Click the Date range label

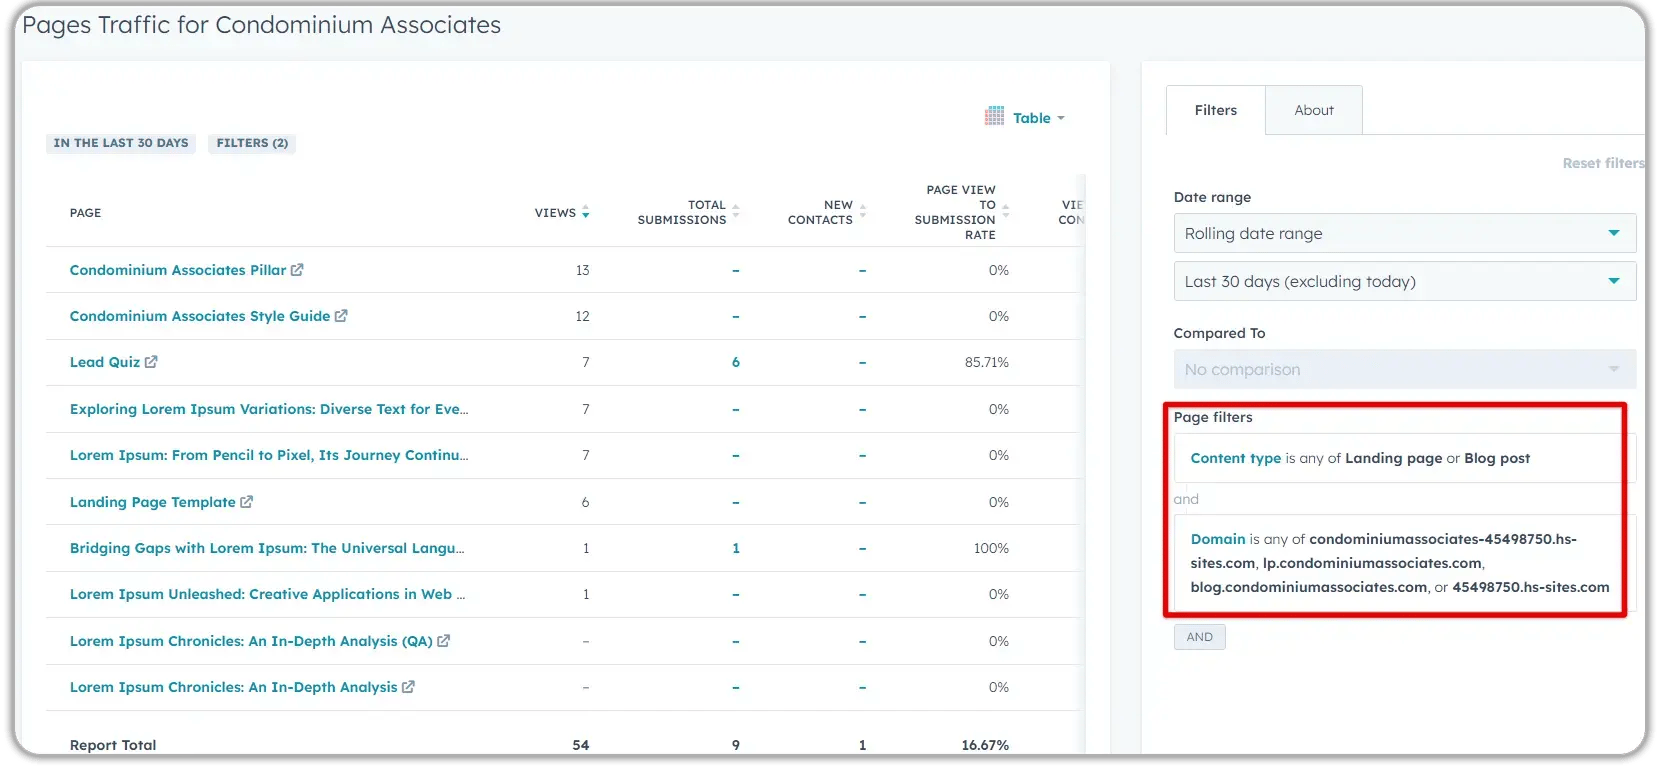[x=1212, y=197]
